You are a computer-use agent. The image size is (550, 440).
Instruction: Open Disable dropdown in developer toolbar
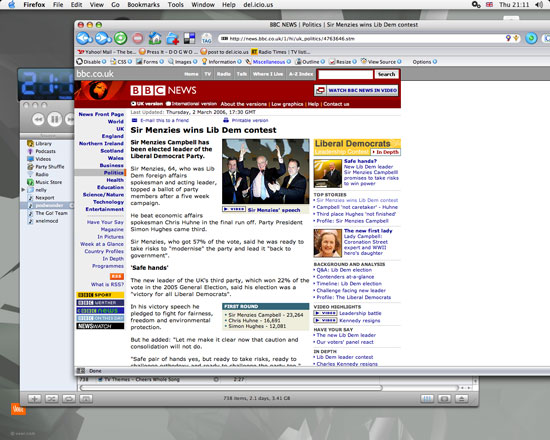pyautogui.click(x=91, y=62)
